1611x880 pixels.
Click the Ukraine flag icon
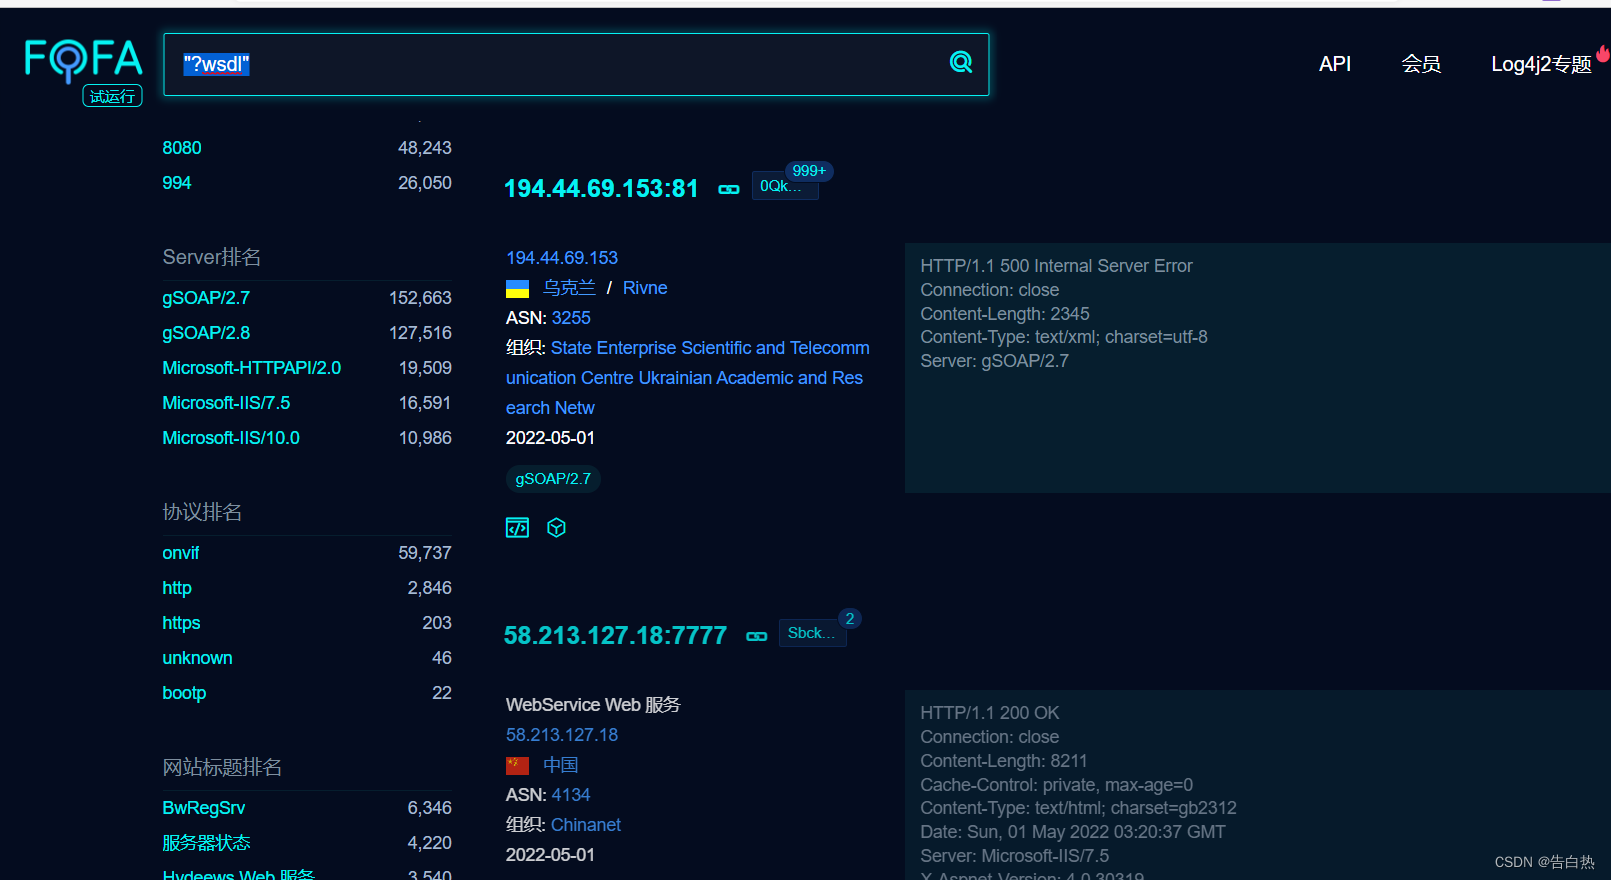pos(517,289)
